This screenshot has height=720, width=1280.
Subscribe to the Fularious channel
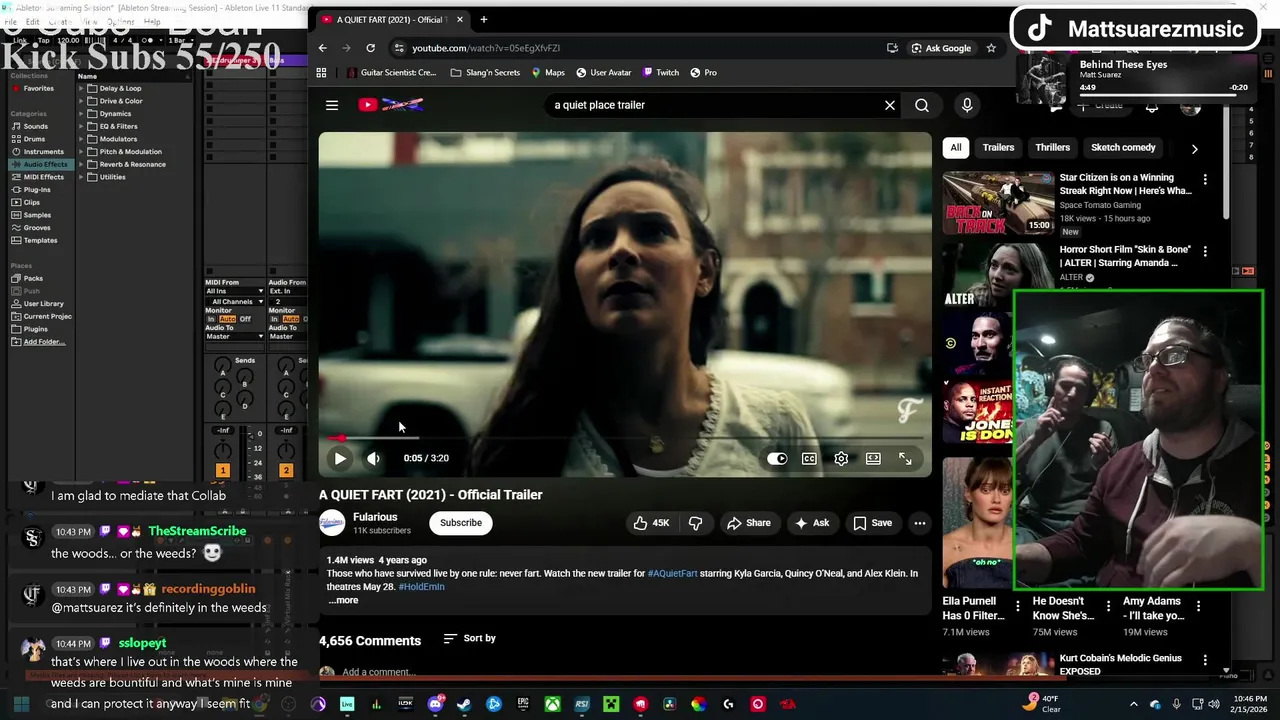click(461, 523)
